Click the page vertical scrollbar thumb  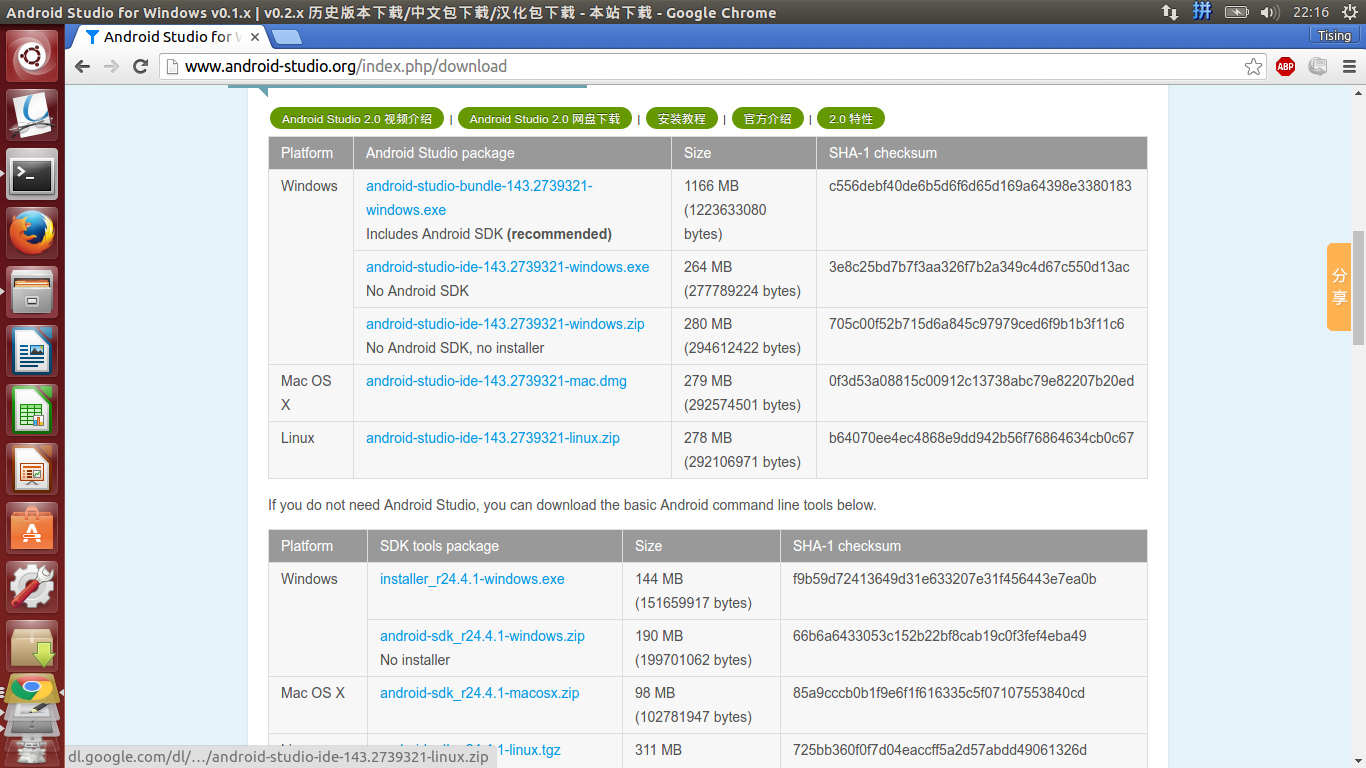point(1358,288)
